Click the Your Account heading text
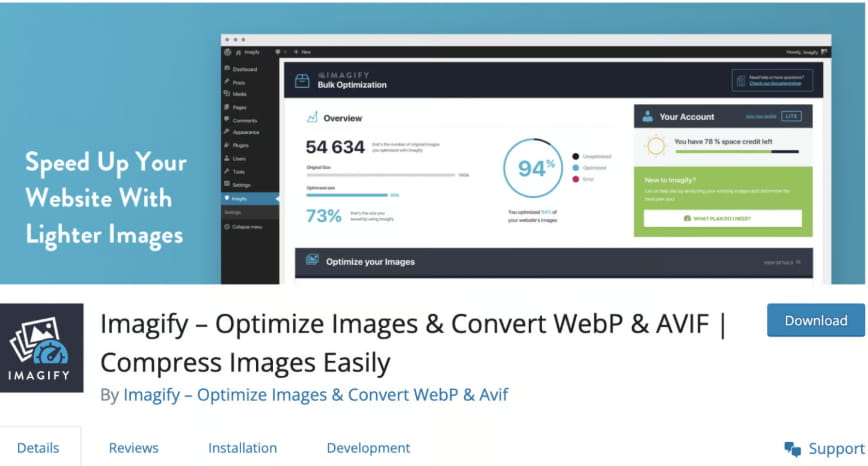Image resolution: width=868 pixels, height=466 pixels. 686,117
